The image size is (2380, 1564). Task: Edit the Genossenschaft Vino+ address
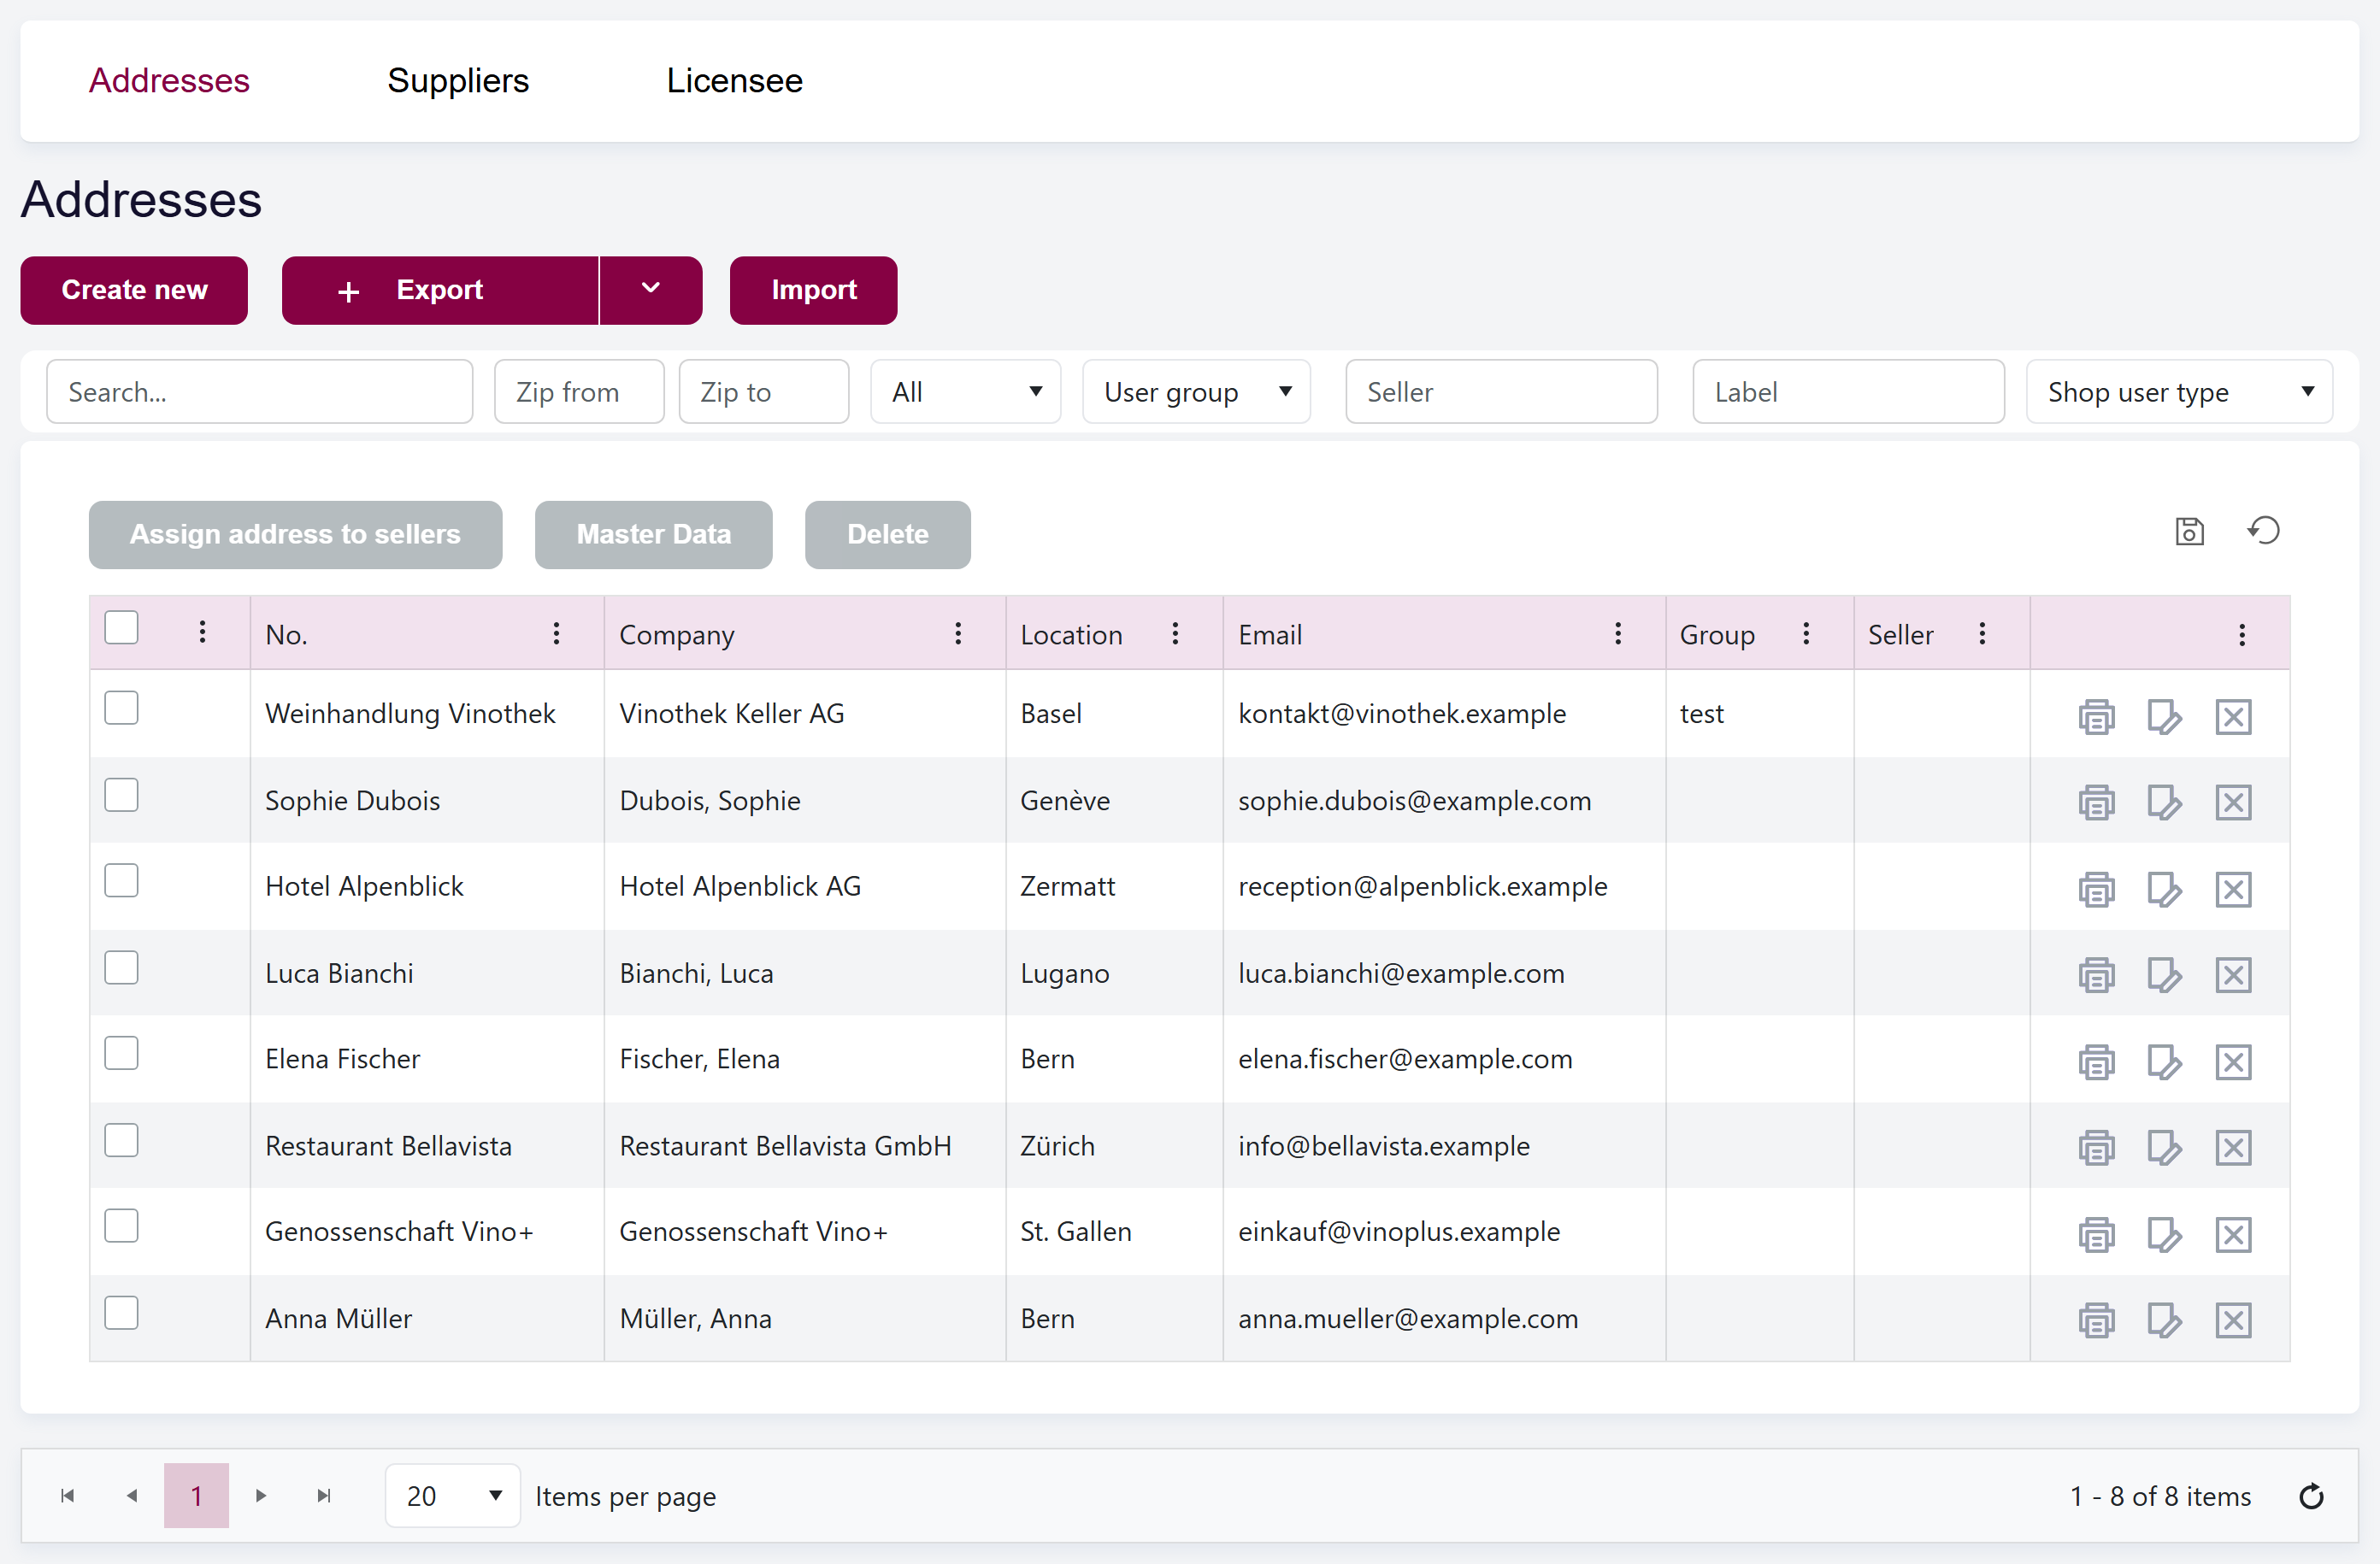point(2164,1235)
